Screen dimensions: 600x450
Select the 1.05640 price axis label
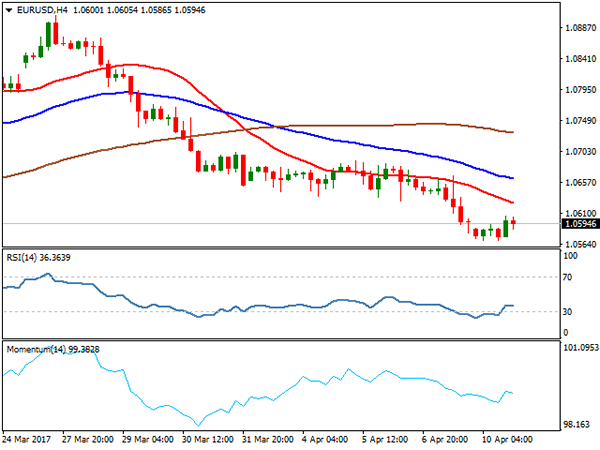(580, 244)
